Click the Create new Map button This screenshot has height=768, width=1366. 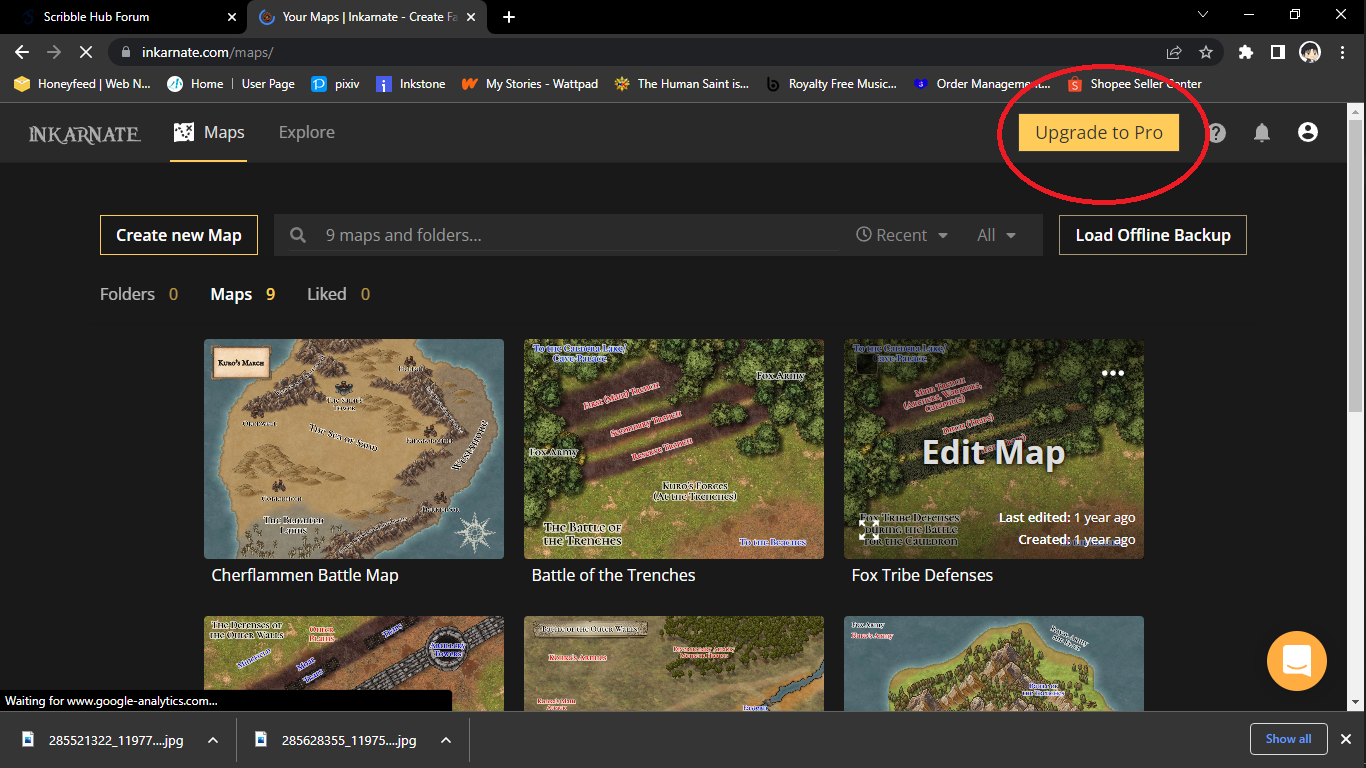178,235
